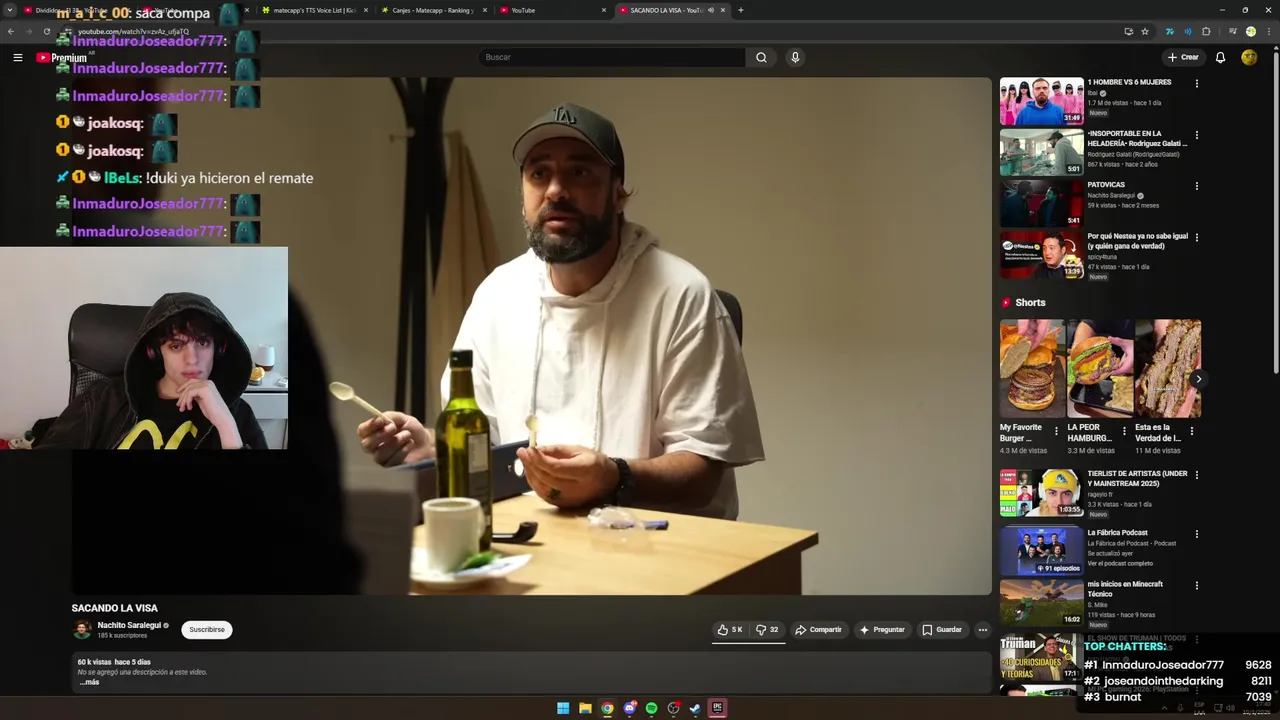Switch to Canjes - Matecapp Ranking tab
This screenshot has width=1280, height=720.
[x=434, y=10]
